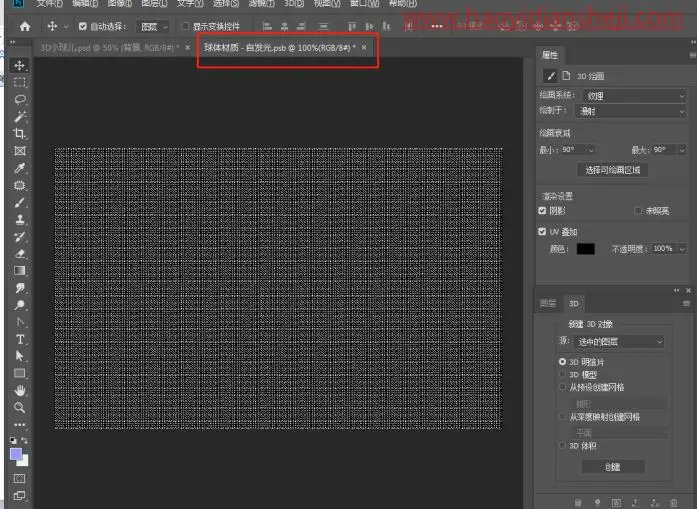Select the Eyedropper tool

[x=20, y=168]
